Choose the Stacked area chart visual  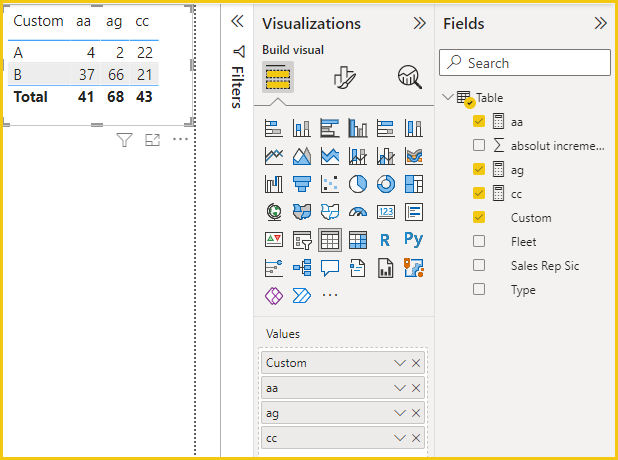click(330, 156)
